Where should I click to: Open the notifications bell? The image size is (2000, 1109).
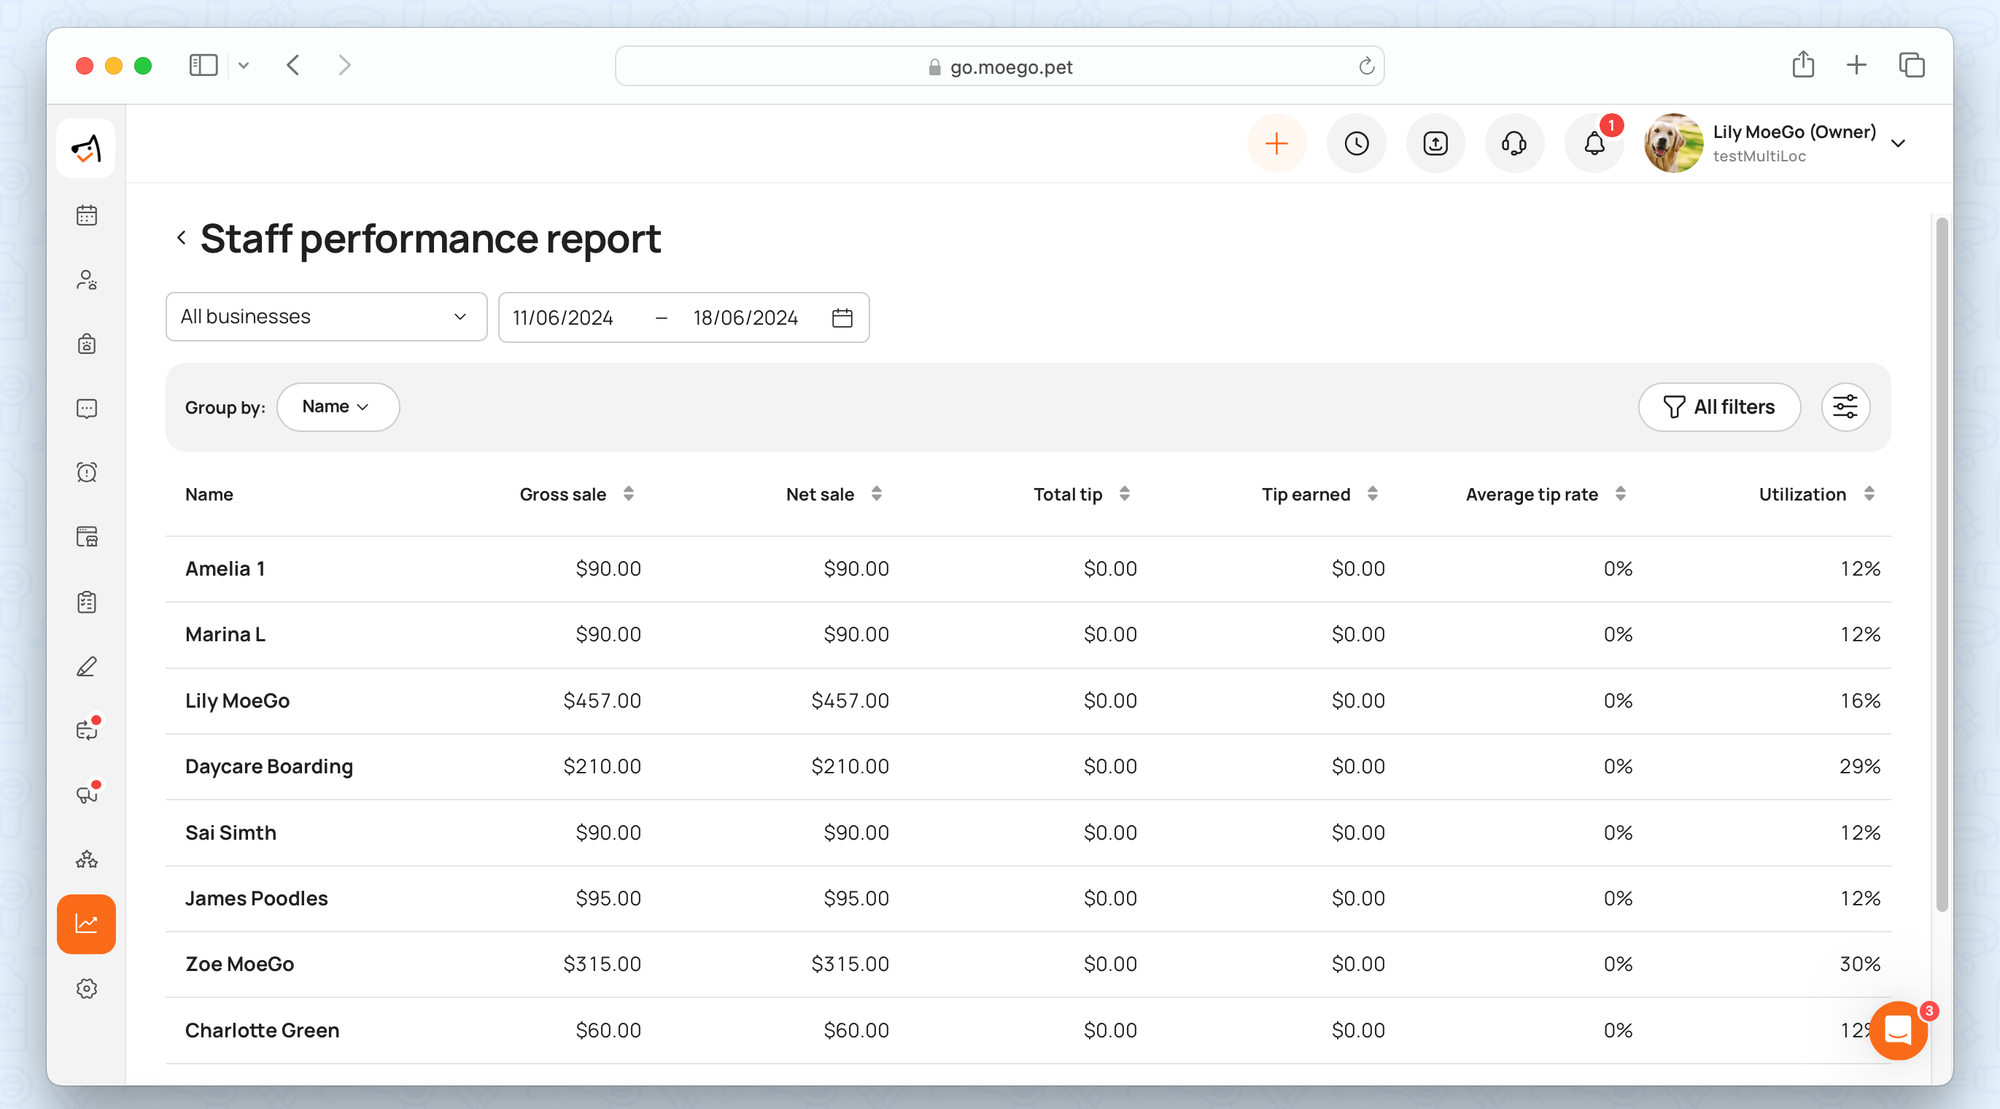coord(1594,144)
